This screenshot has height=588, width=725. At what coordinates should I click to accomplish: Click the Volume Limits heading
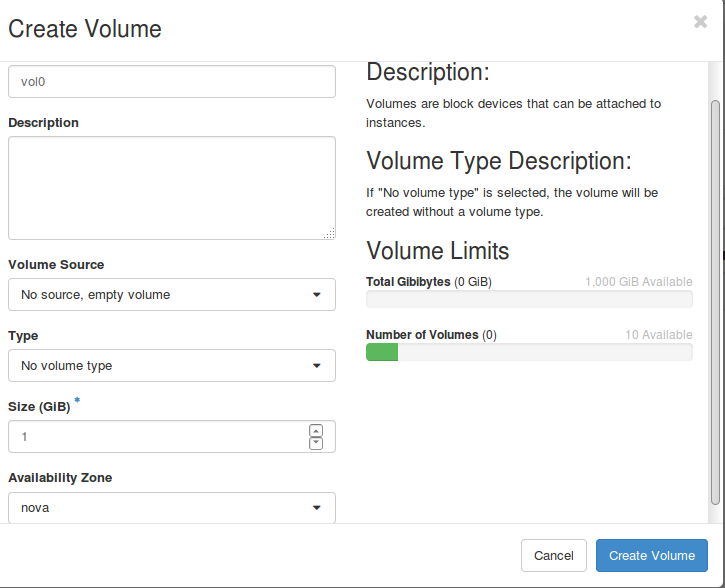[x=437, y=251]
